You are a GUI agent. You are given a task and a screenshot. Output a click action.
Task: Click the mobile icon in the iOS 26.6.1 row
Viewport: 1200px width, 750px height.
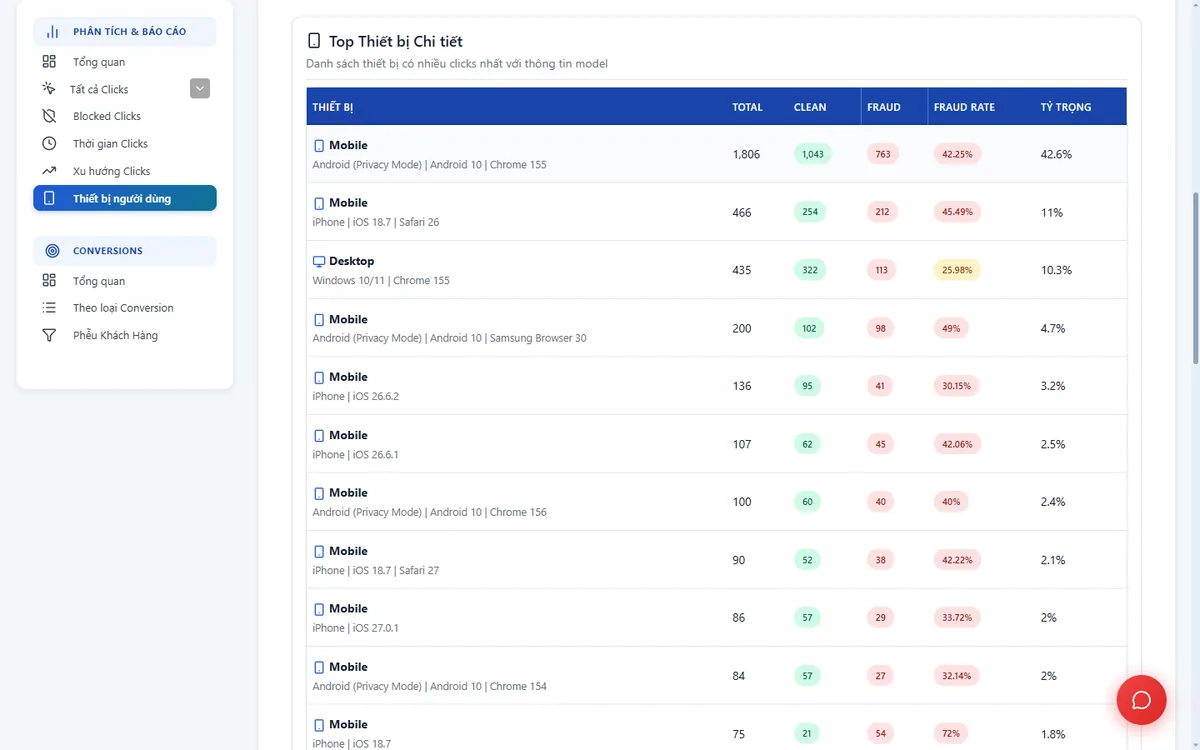coord(319,435)
